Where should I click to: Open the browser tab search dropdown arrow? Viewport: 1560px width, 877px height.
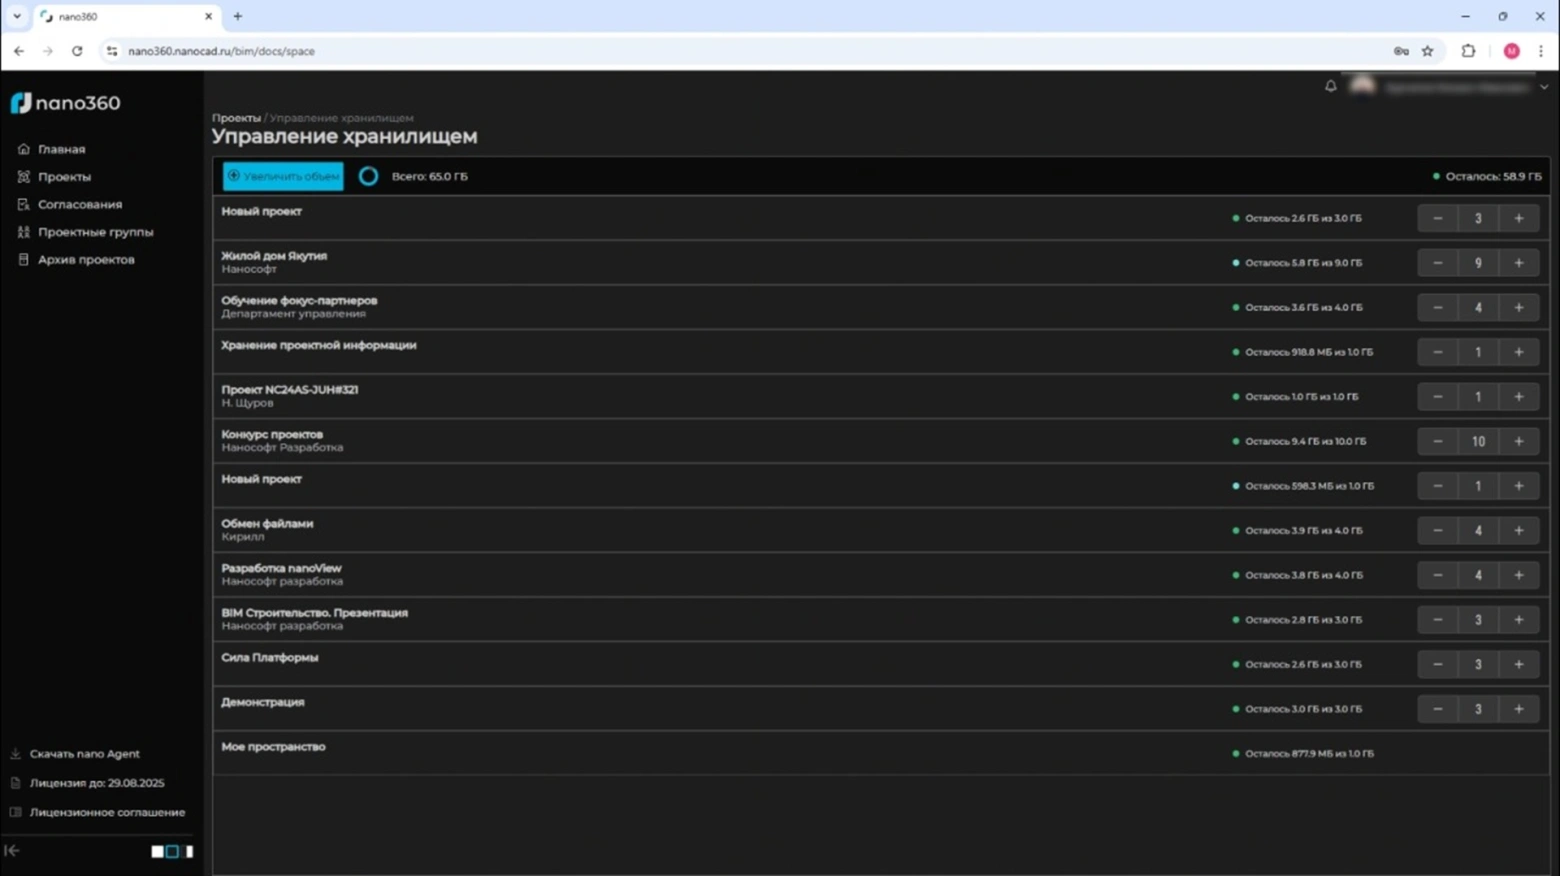click(x=17, y=16)
